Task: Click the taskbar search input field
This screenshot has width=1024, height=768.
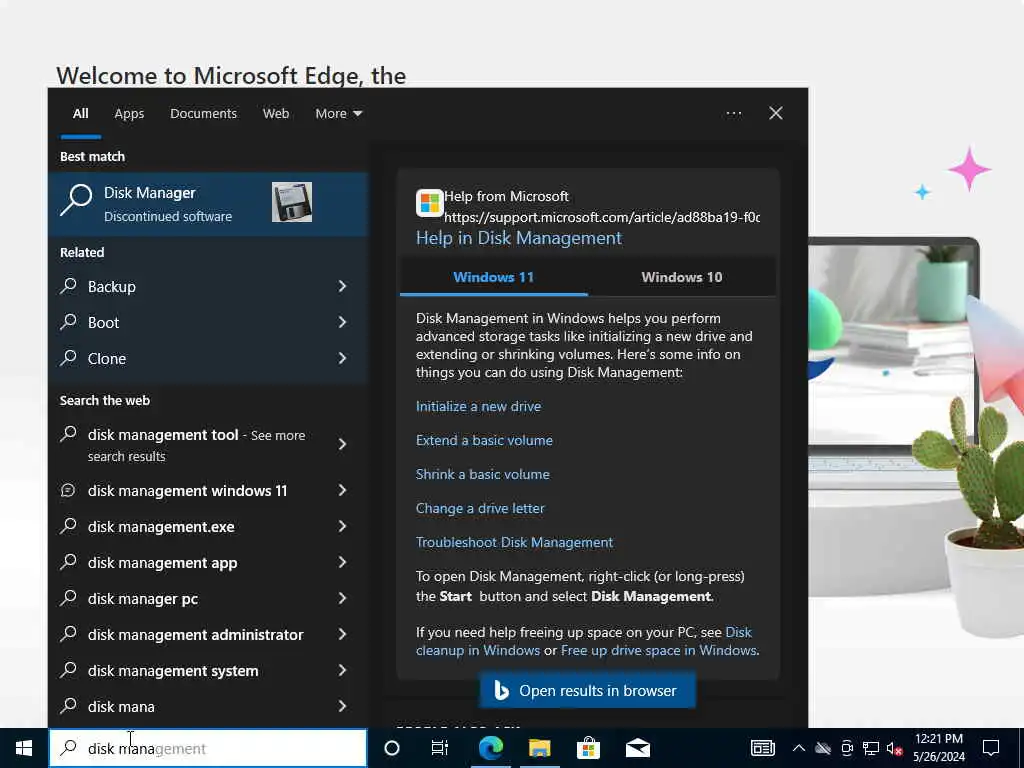Action: pos(208,748)
